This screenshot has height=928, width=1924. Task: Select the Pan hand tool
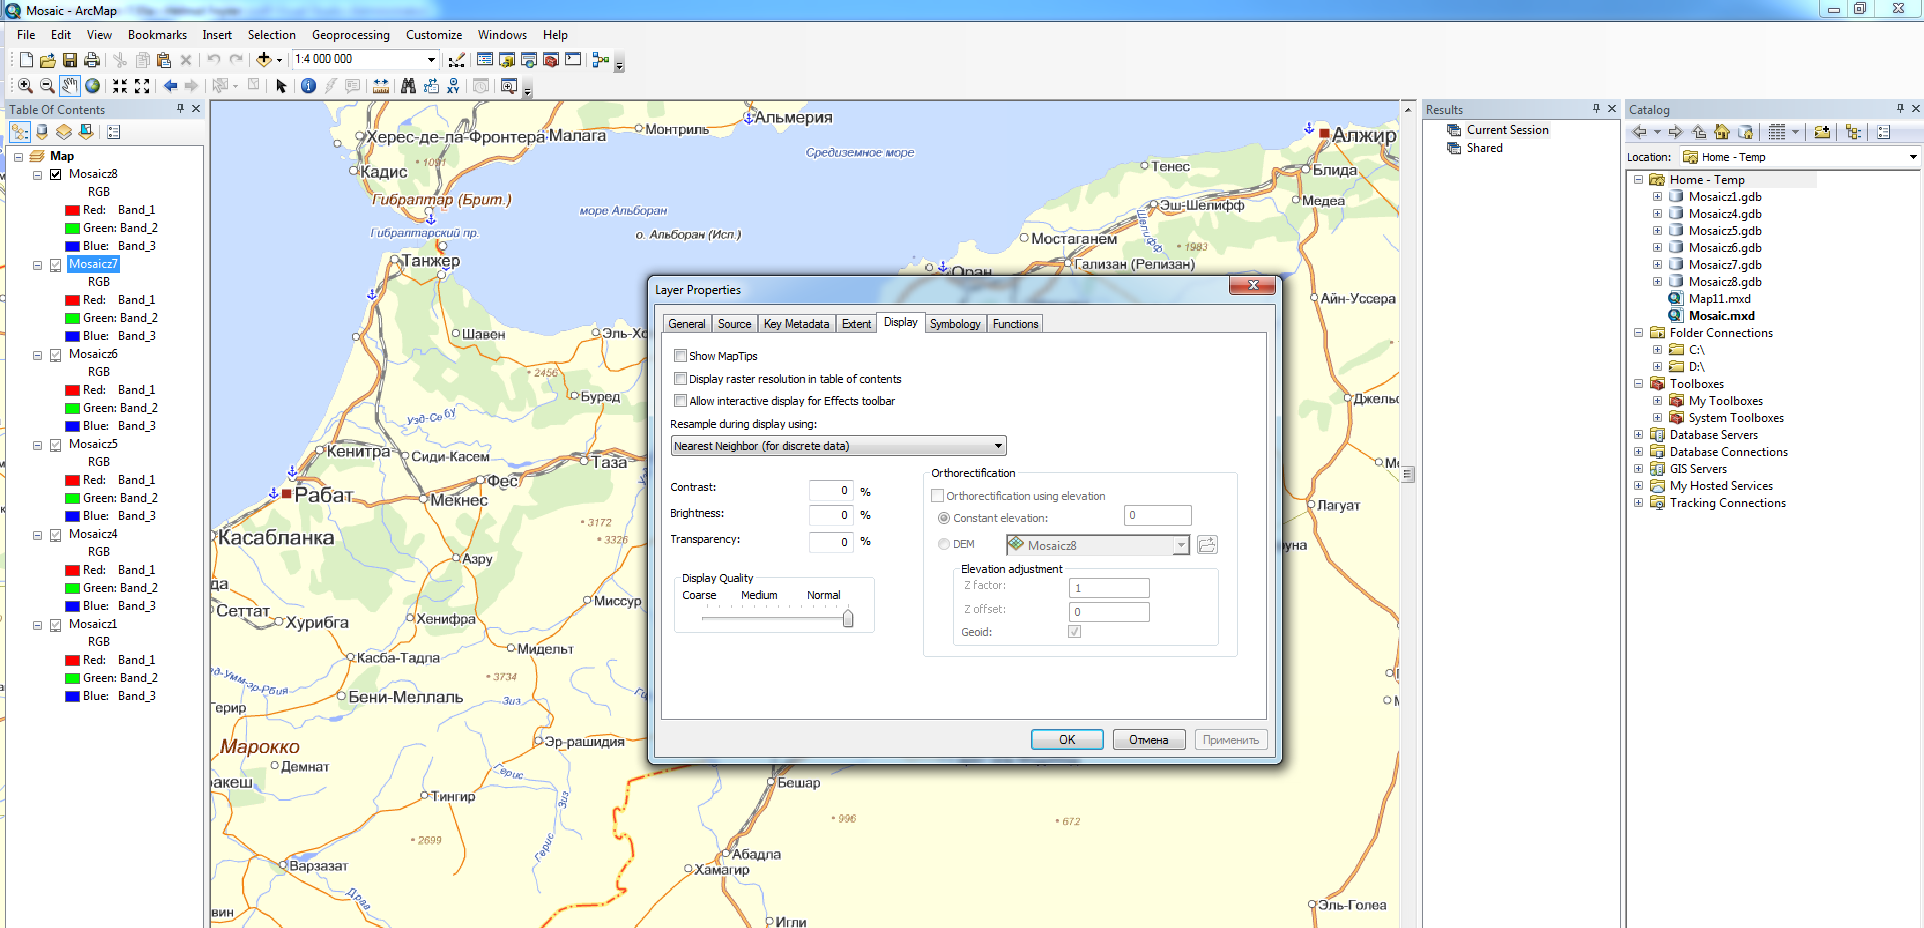point(69,86)
